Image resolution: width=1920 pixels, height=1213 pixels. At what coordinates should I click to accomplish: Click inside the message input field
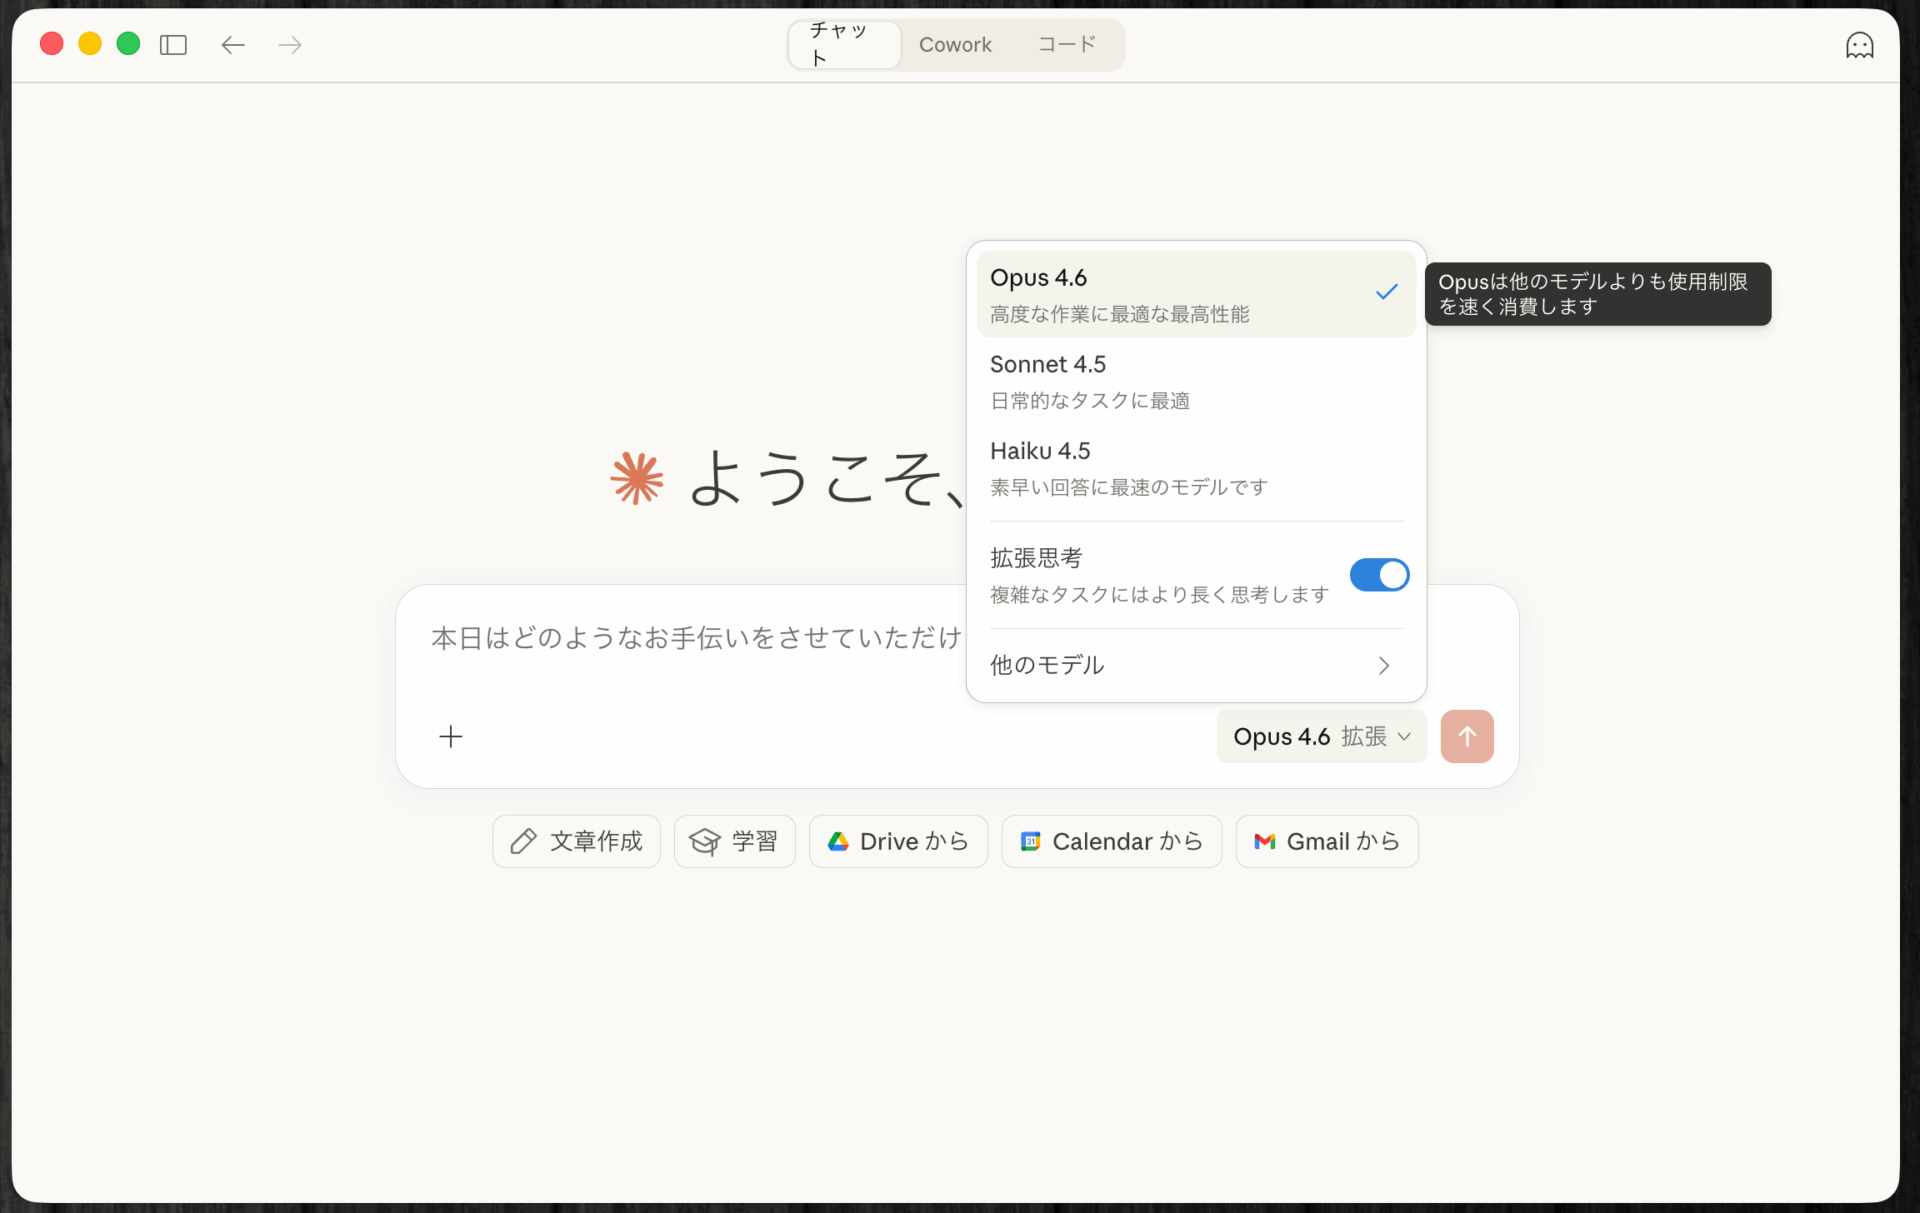click(700, 637)
